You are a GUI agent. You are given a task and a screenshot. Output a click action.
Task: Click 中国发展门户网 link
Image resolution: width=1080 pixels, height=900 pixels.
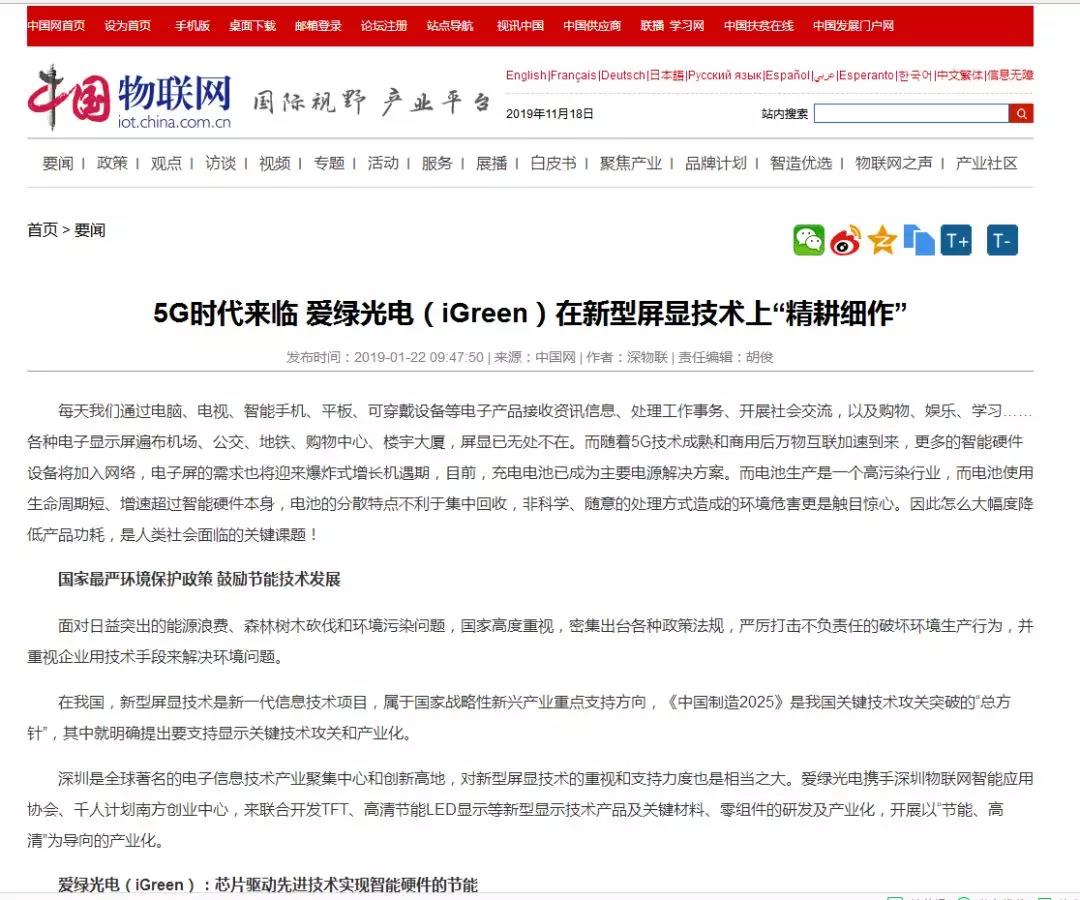click(853, 25)
